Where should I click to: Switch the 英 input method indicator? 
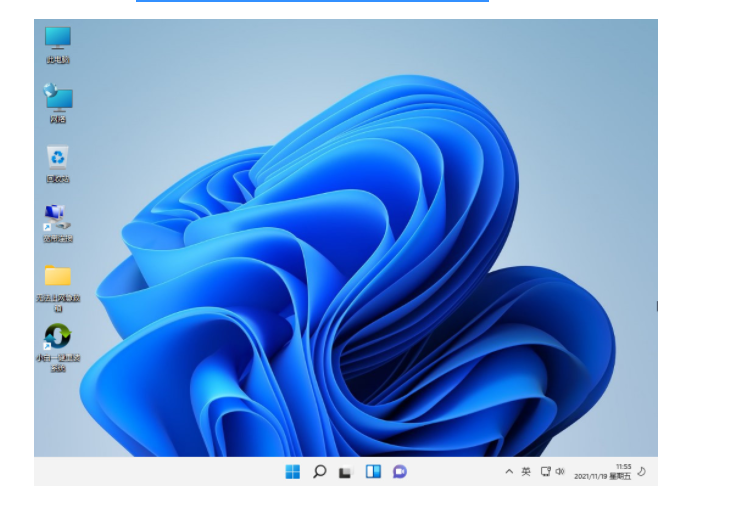(x=526, y=471)
